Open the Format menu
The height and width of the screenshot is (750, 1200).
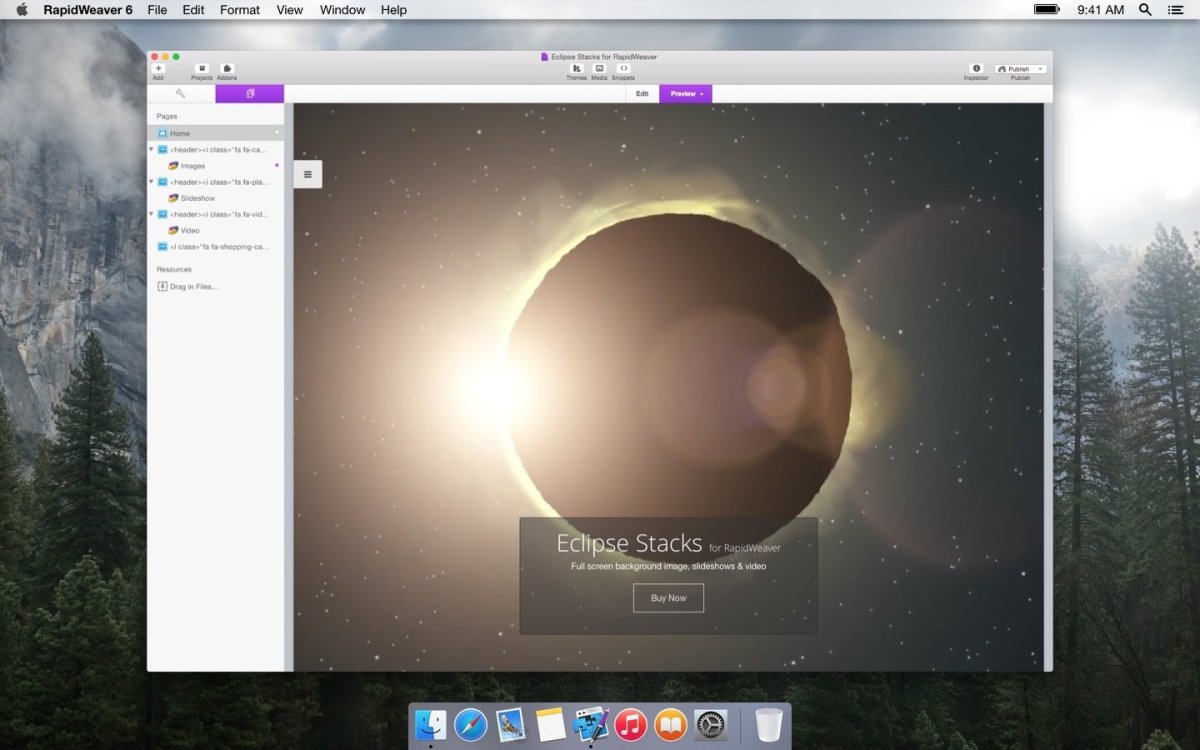tap(240, 10)
